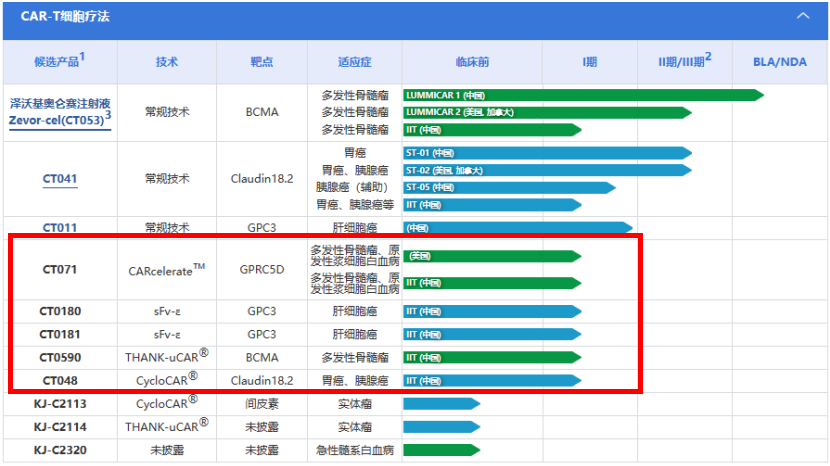
Task: Click the CT071 product name
Action: point(60,269)
